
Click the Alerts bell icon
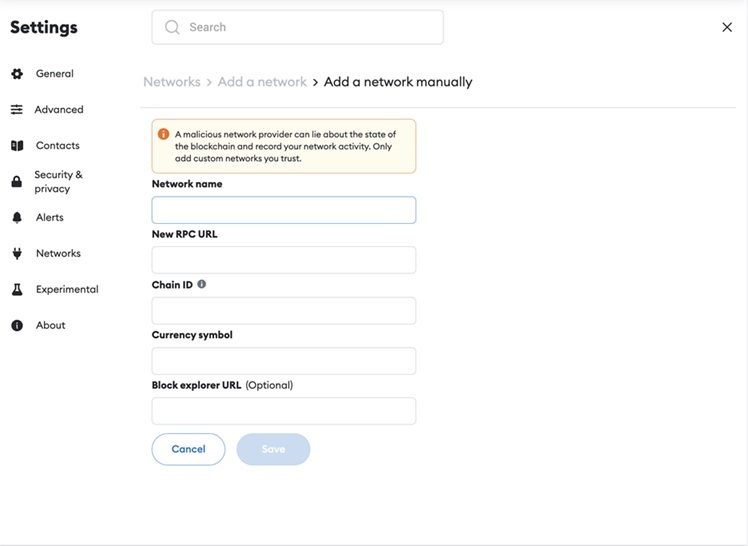click(17, 218)
